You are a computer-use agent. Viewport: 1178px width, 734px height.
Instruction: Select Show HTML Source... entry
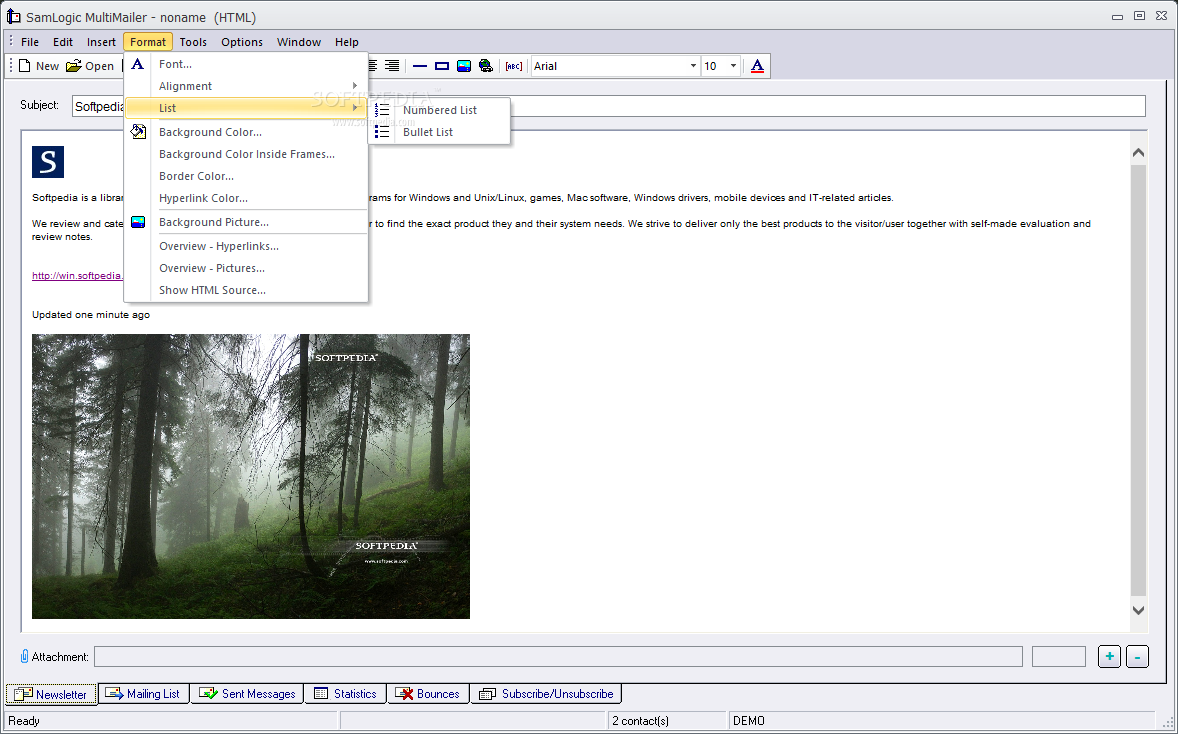[x=246, y=290]
